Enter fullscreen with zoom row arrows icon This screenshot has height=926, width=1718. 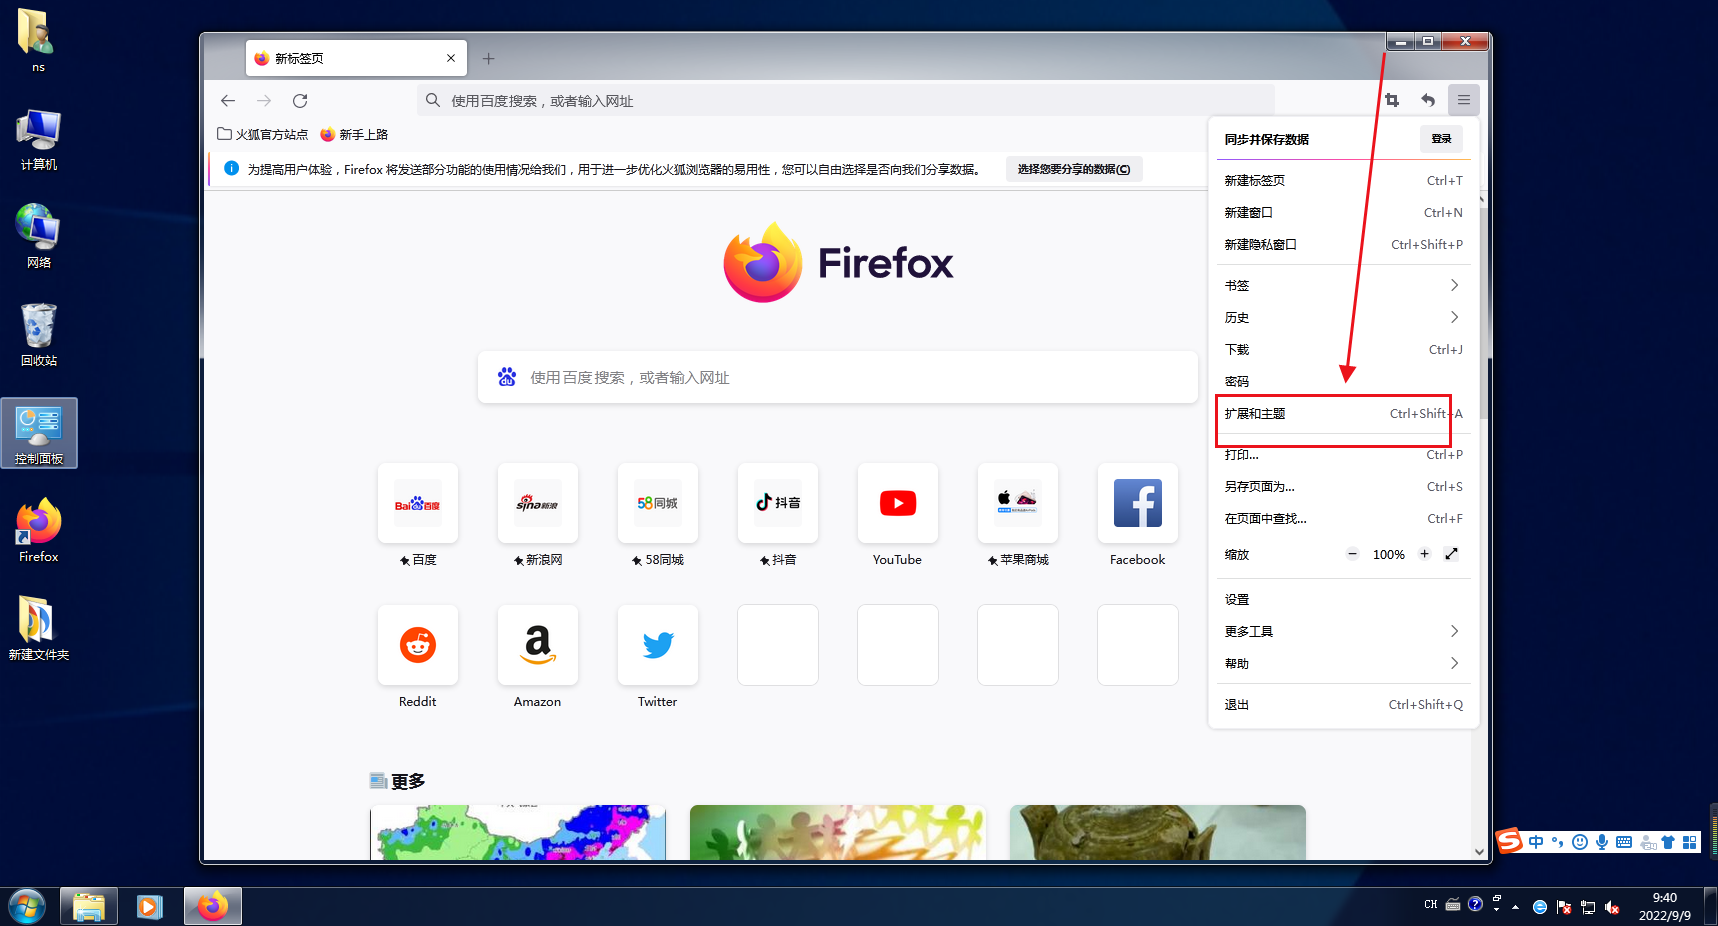1451,554
